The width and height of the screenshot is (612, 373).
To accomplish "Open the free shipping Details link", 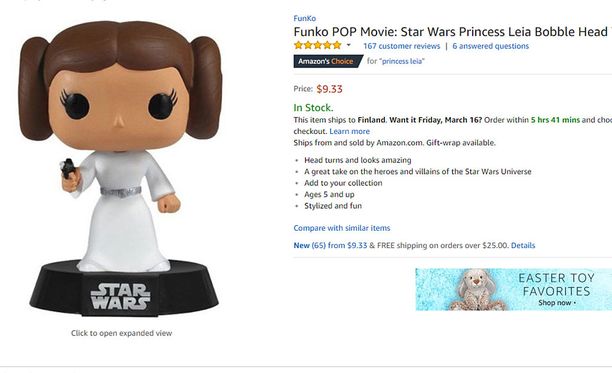I will [x=523, y=245].
